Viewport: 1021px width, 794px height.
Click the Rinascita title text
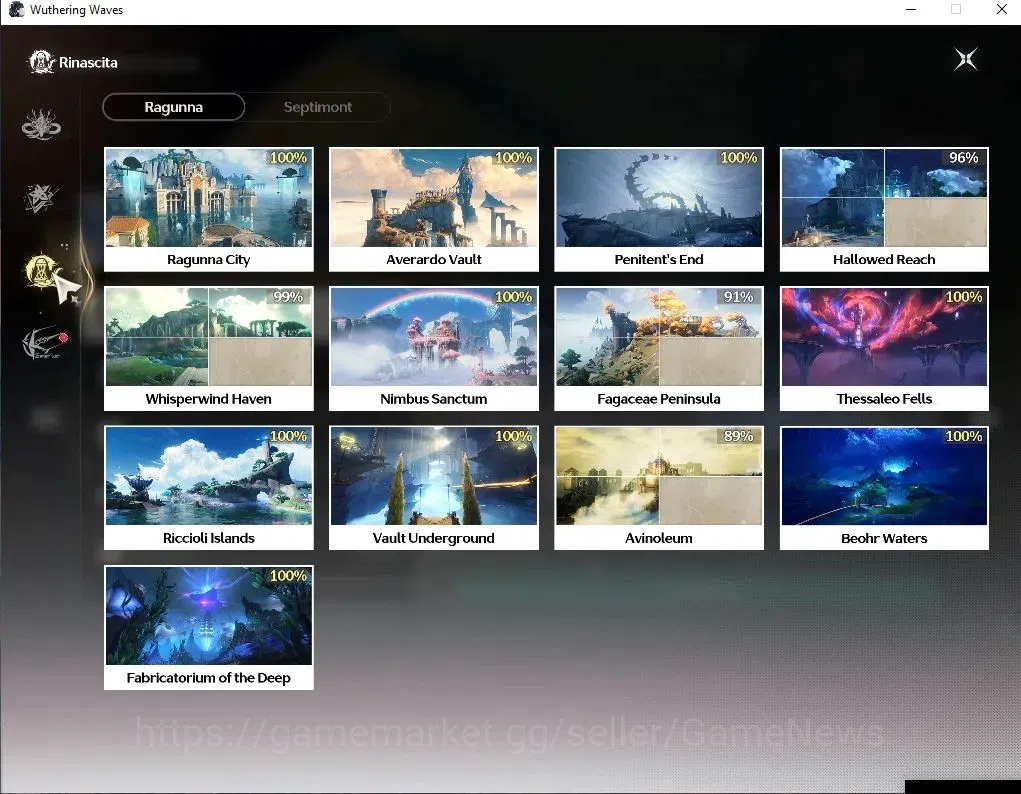point(88,63)
